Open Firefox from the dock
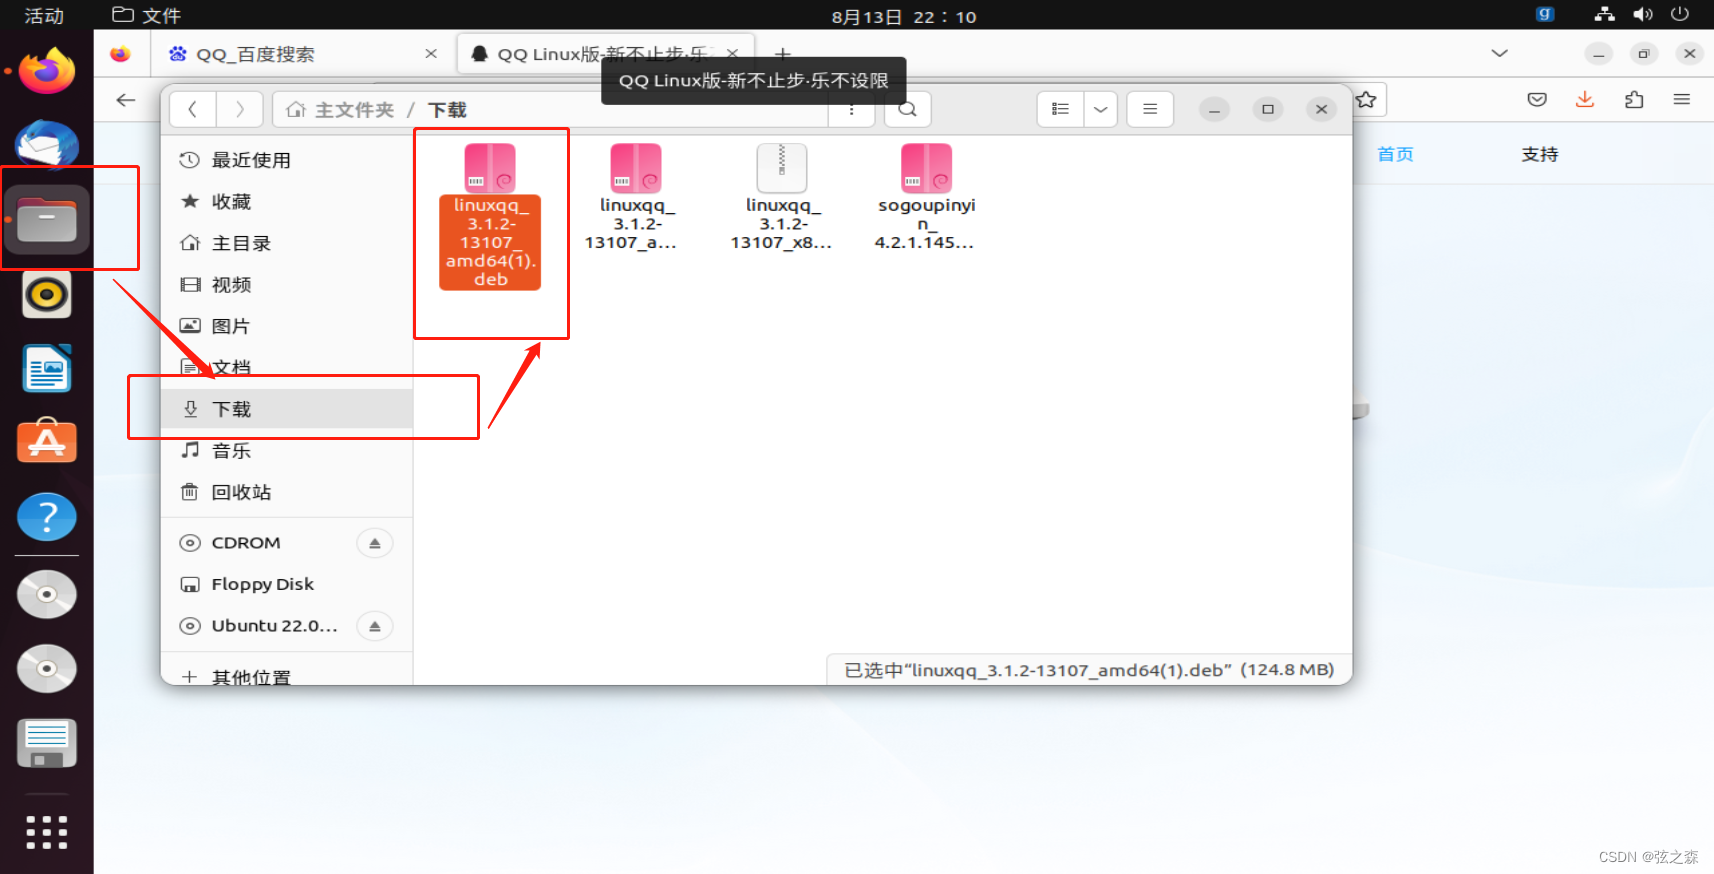 (46, 71)
